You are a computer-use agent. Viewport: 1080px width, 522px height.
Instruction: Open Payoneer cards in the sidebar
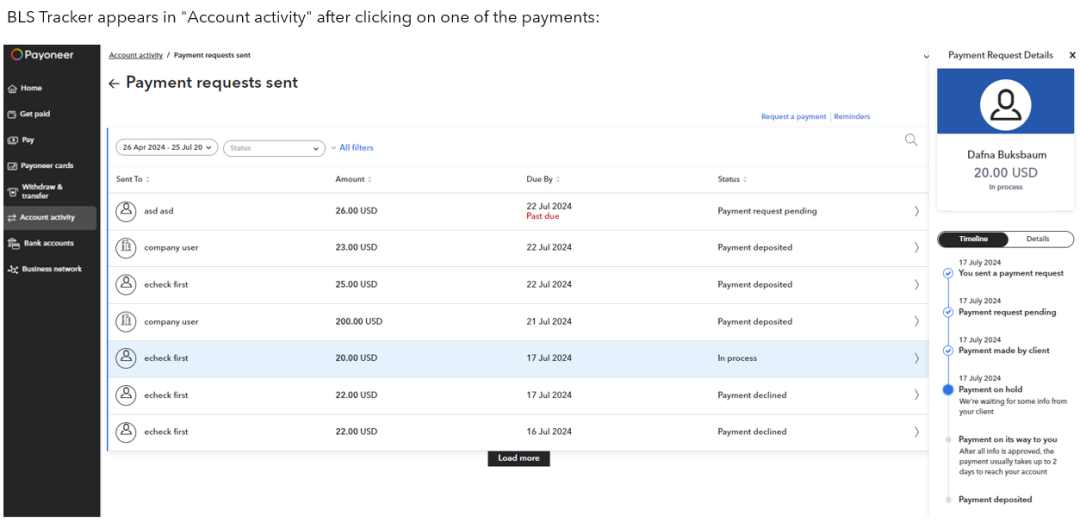click(x=46, y=166)
